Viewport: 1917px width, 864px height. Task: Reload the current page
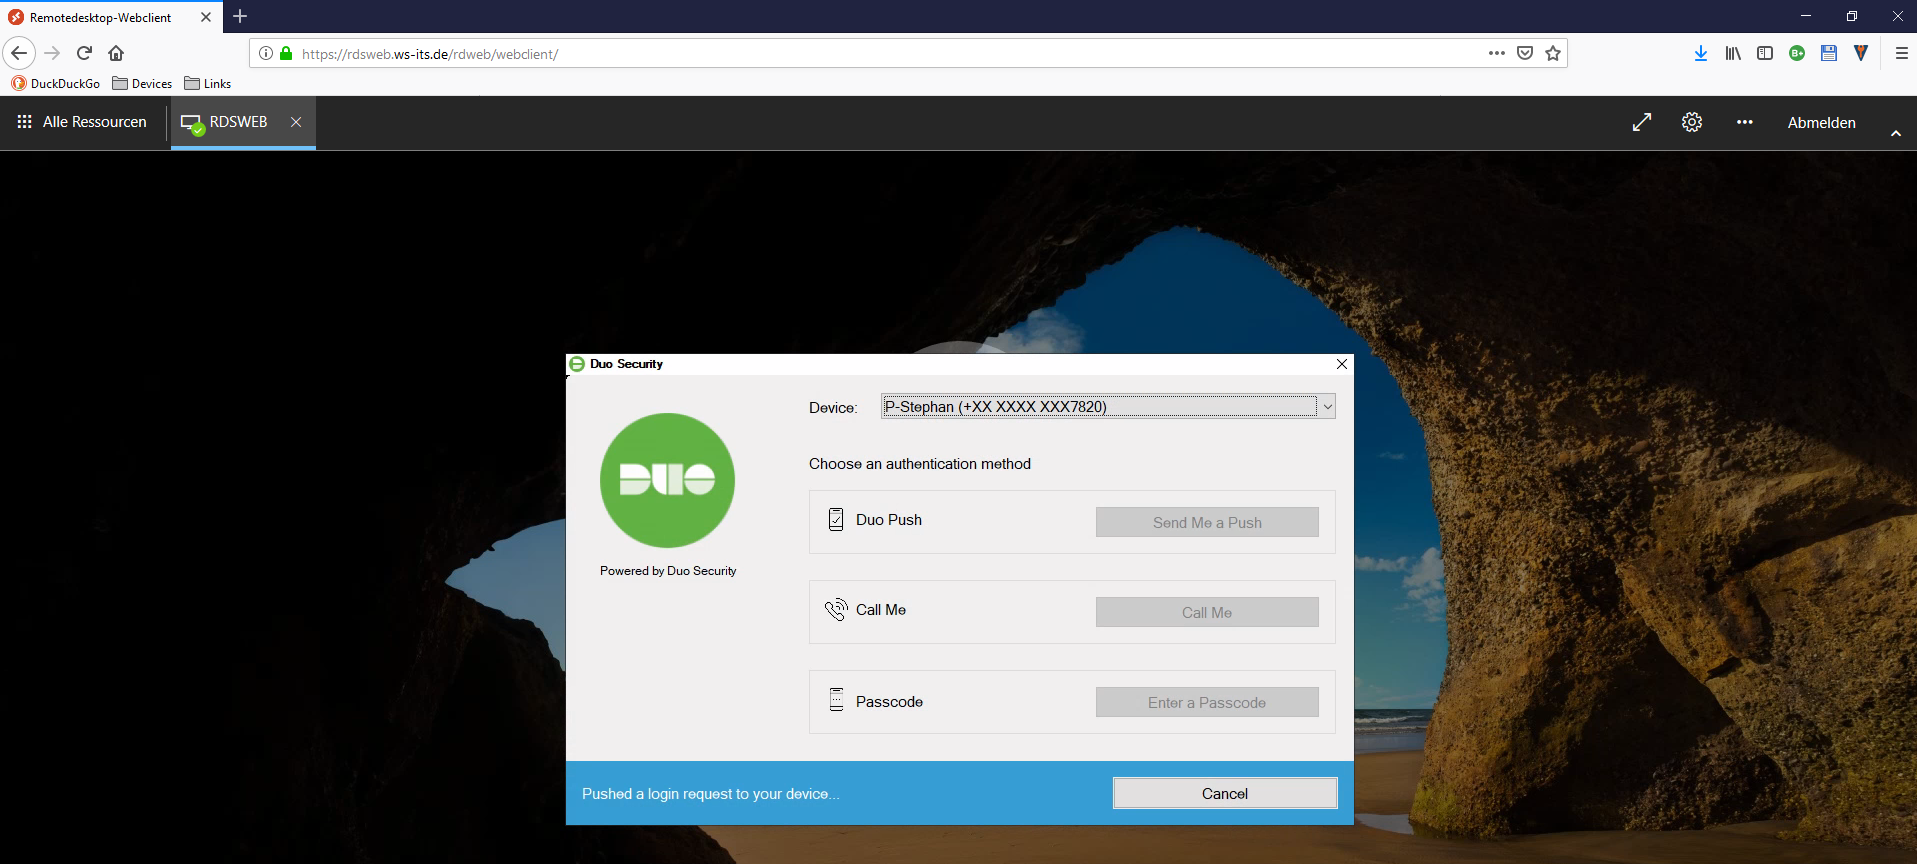pos(84,53)
